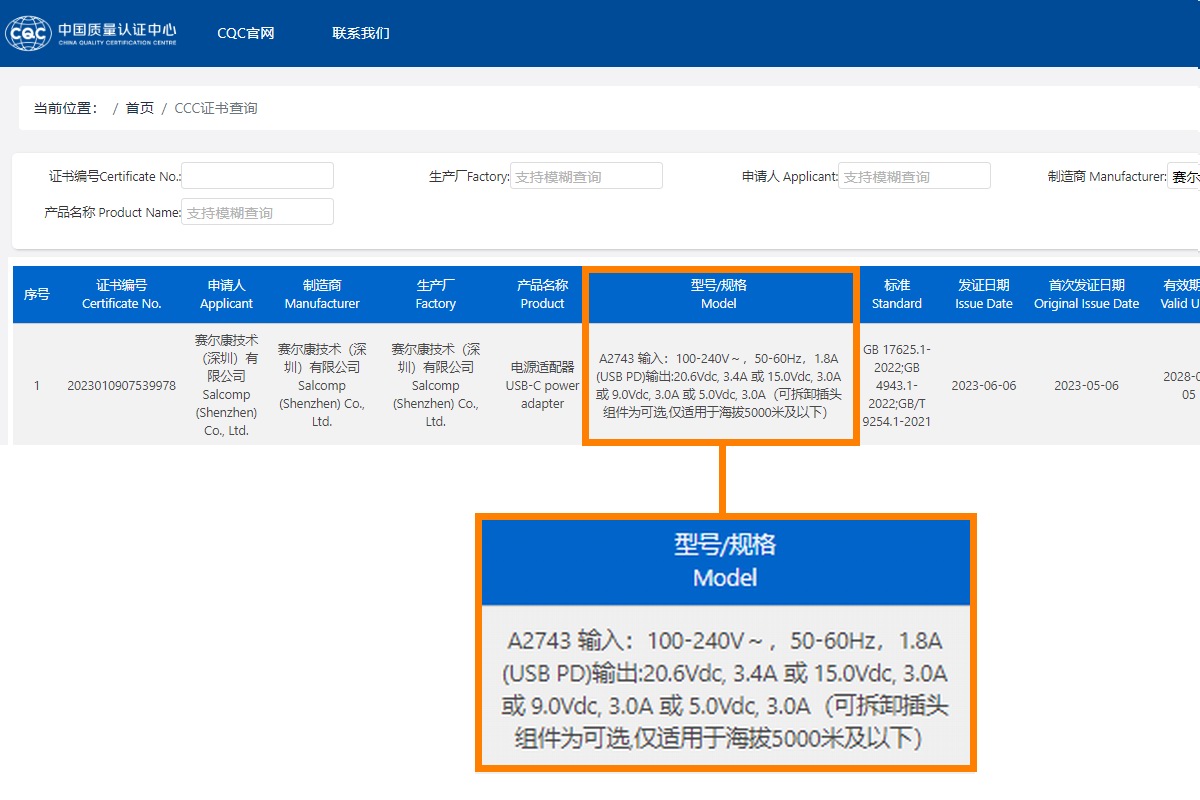Open the 联系我们 menu link

click(361, 33)
